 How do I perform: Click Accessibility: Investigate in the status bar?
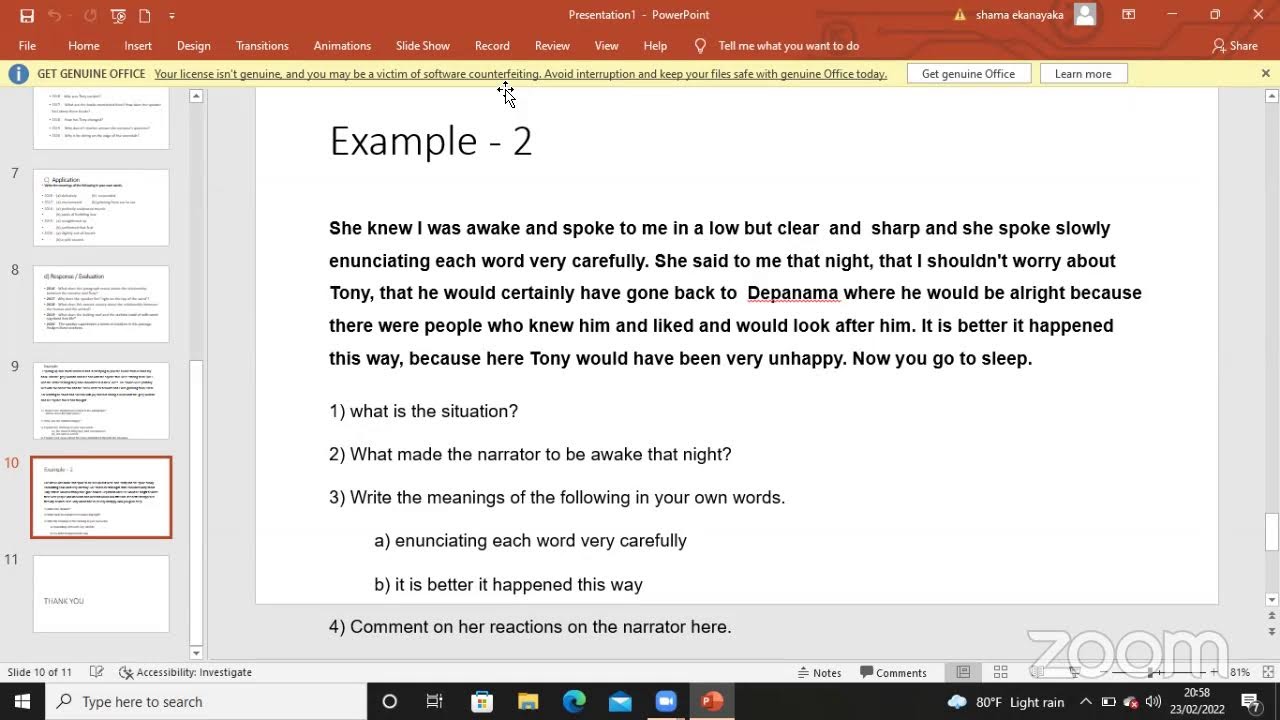(x=185, y=672)
